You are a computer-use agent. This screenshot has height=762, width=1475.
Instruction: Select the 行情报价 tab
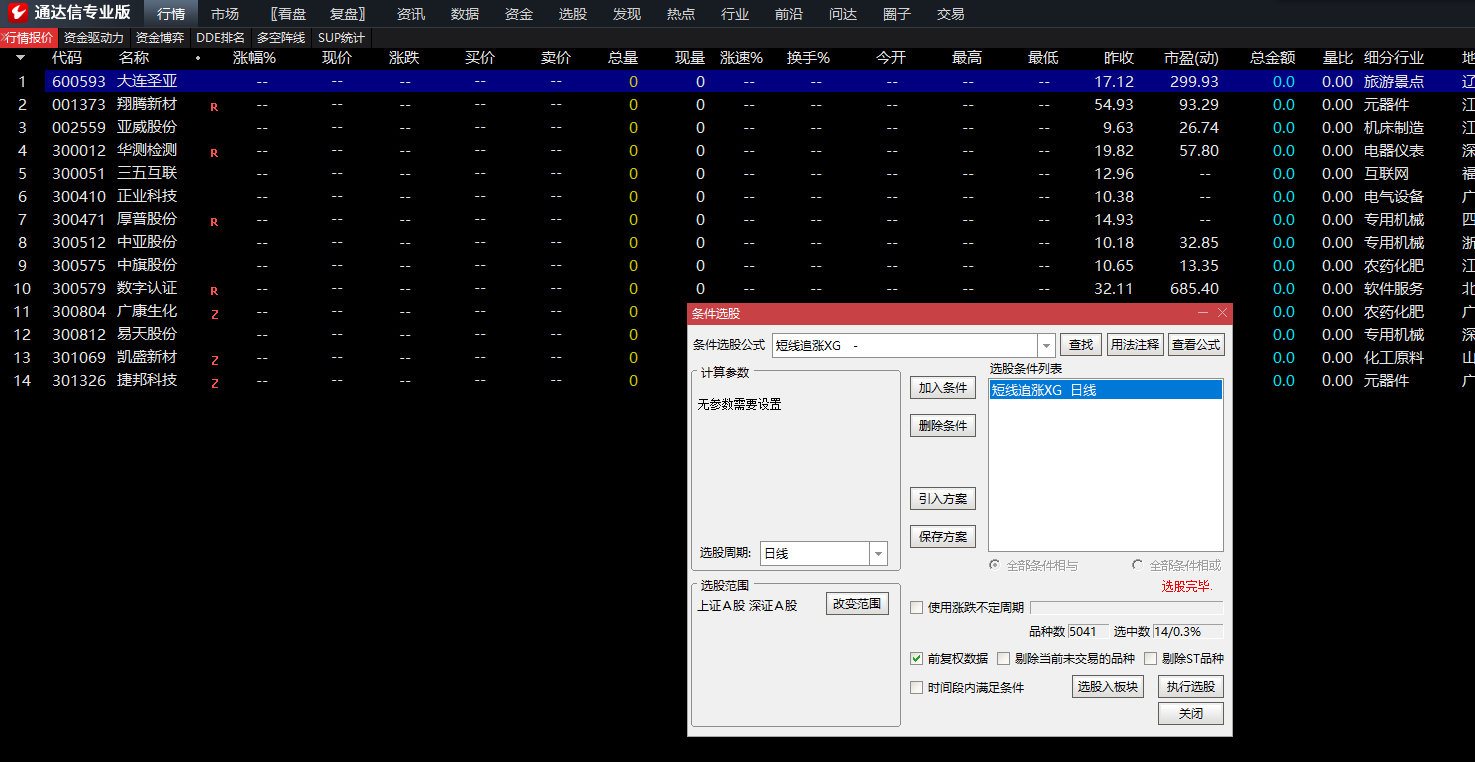pos(29,38)
